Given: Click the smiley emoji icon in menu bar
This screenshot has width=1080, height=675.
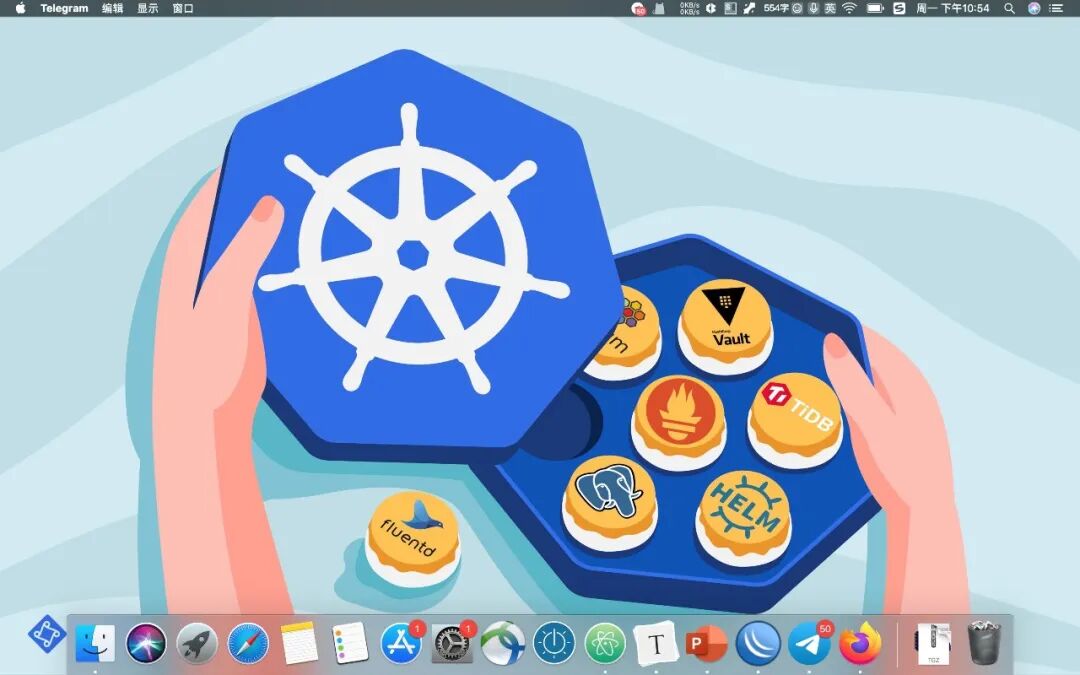Looking at the screenshot, I should click(x=797, y=8).
